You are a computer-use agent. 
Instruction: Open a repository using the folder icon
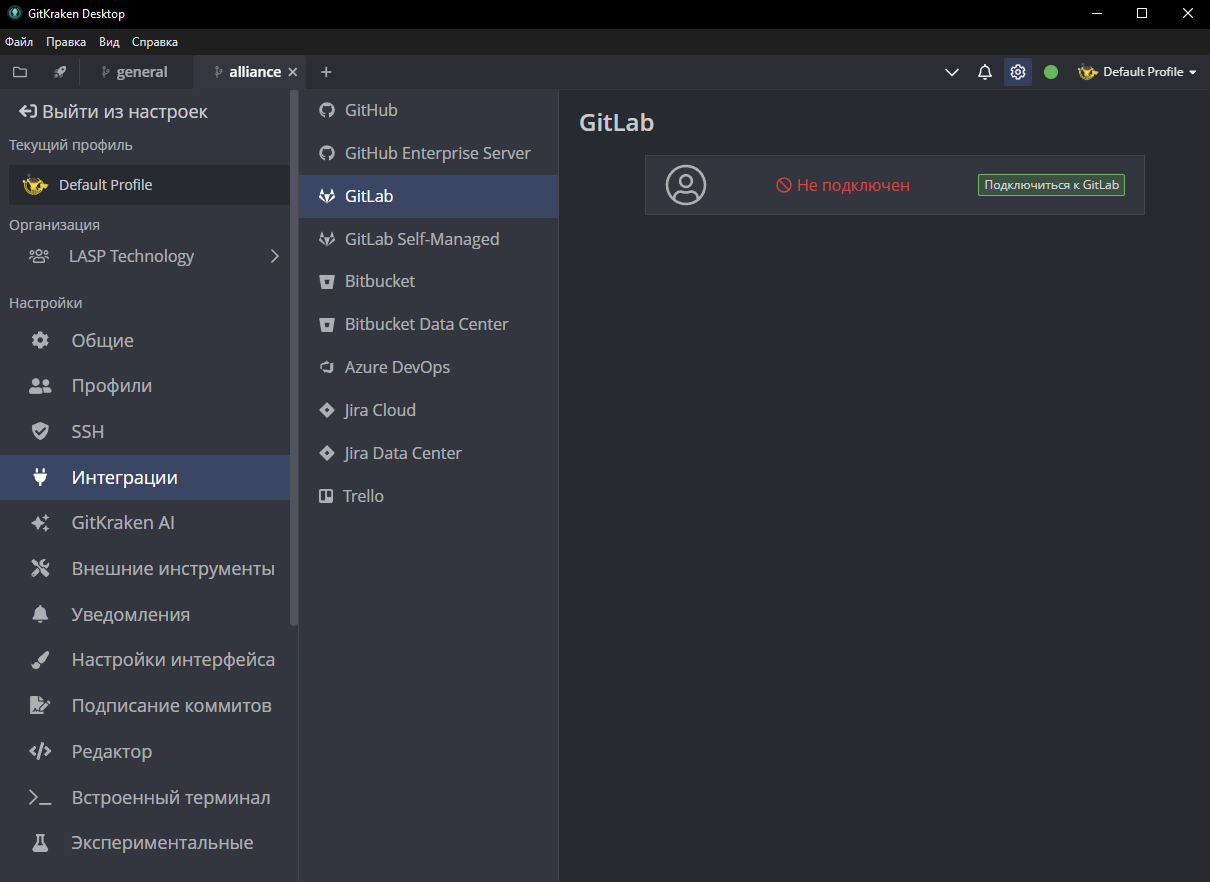coord(20,71)
